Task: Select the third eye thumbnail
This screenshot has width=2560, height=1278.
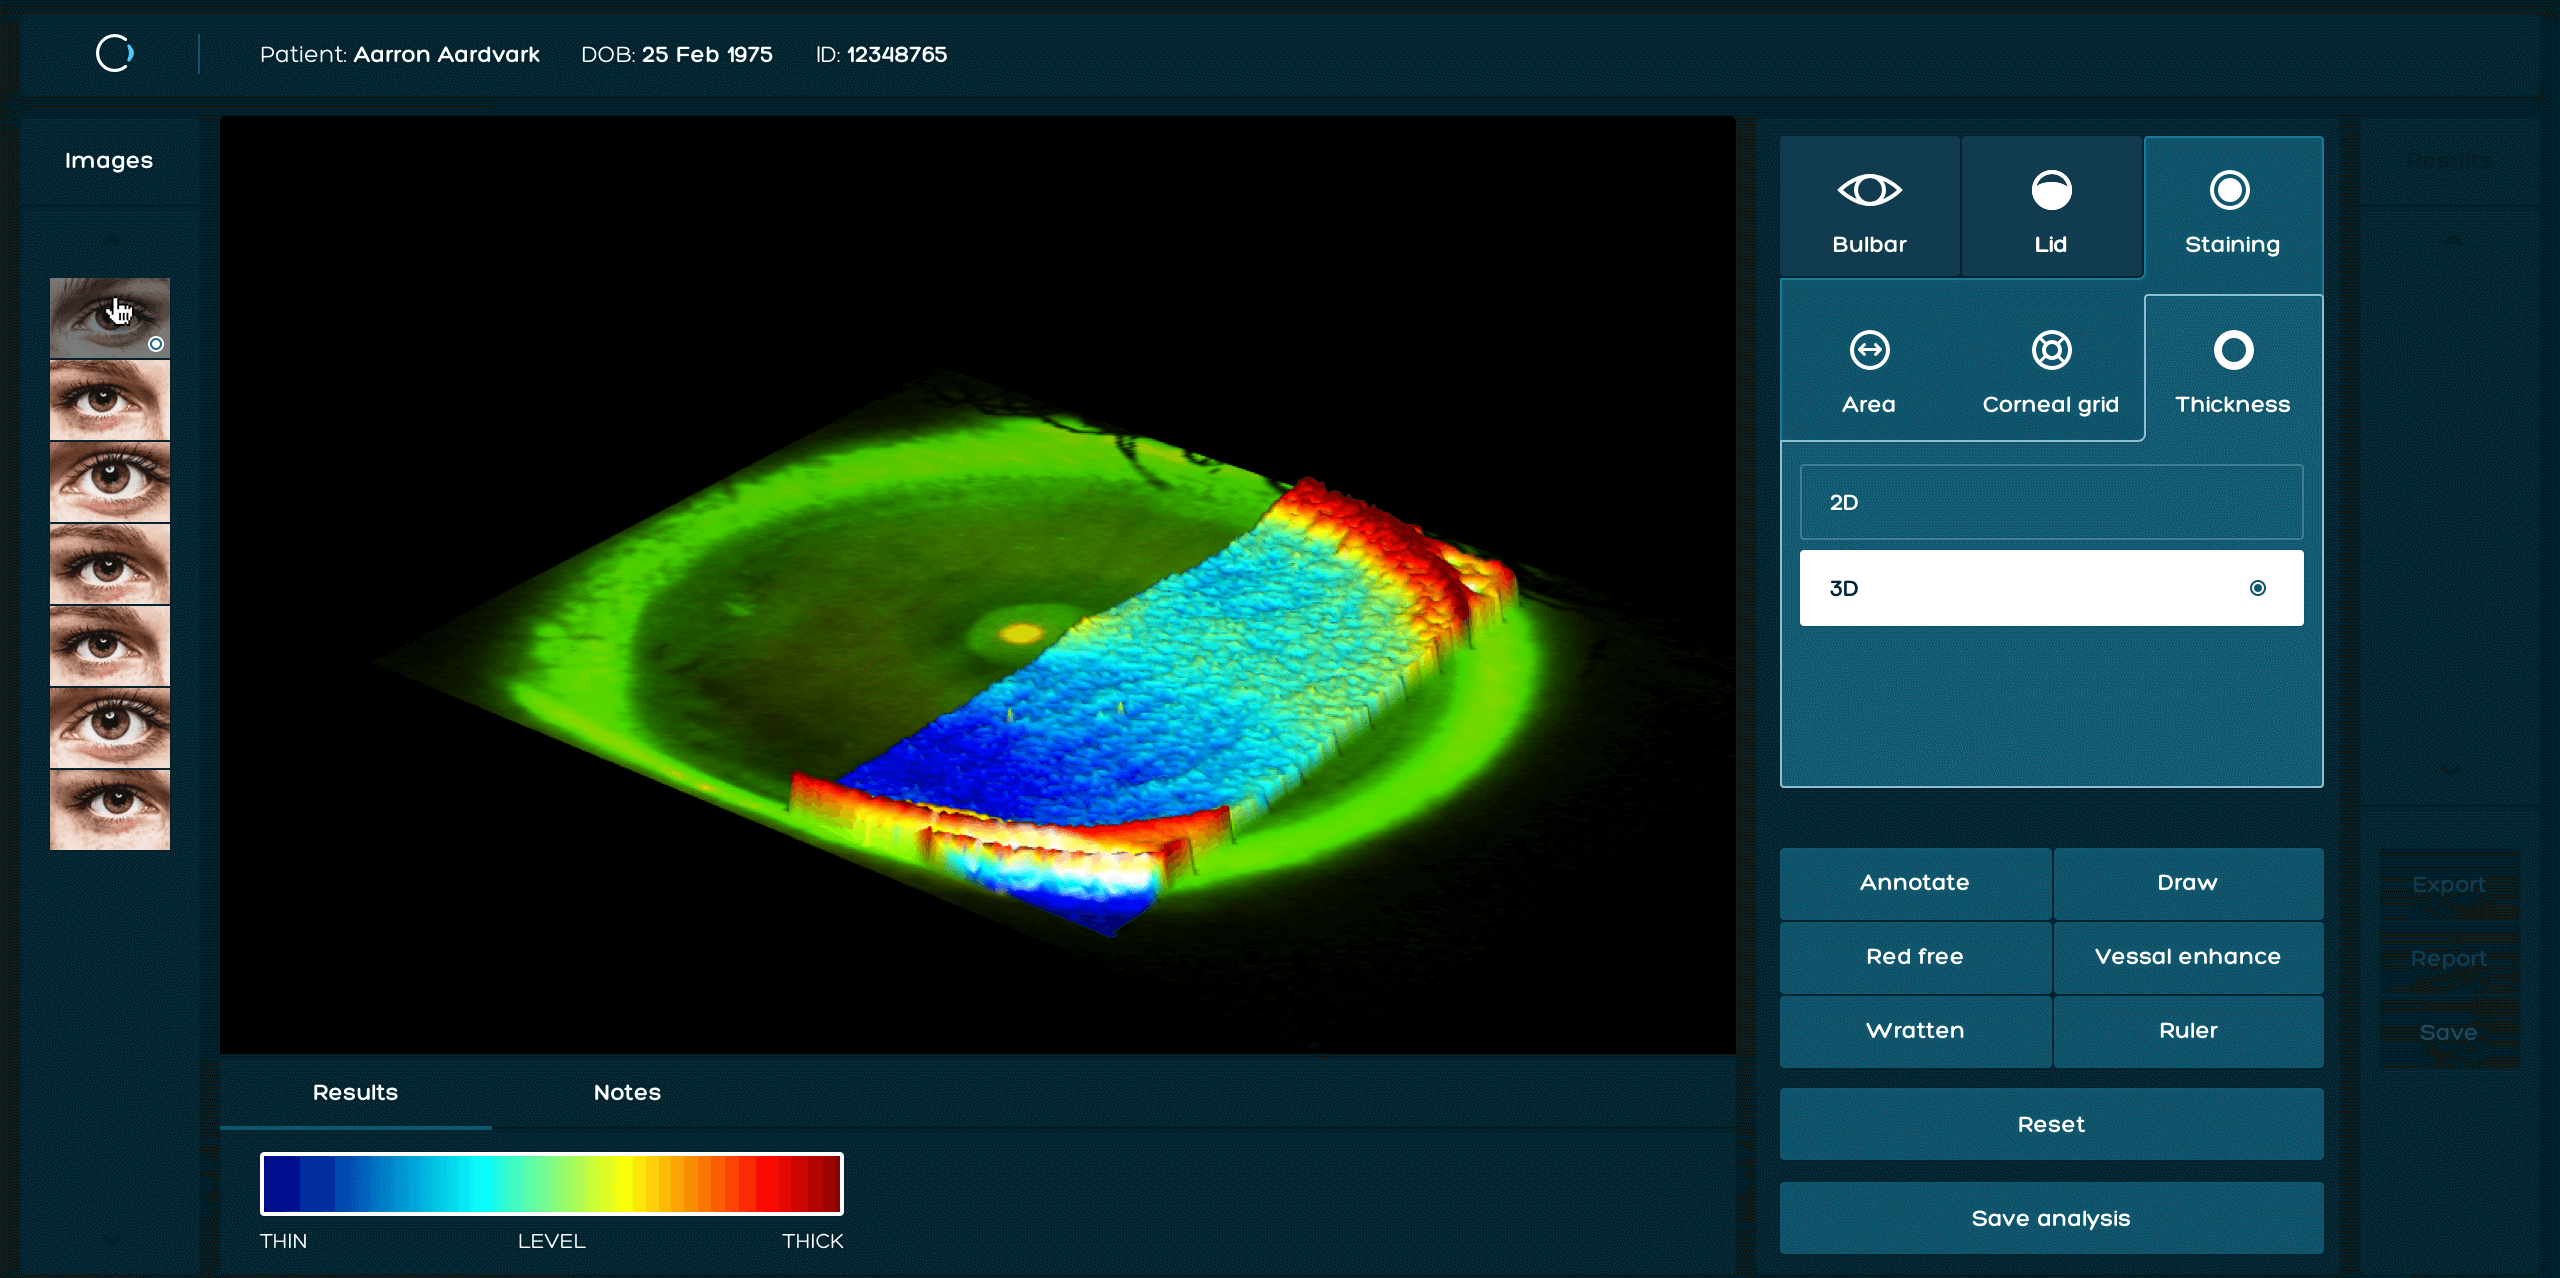Action: pyautogui.click(x=110, y=482)
